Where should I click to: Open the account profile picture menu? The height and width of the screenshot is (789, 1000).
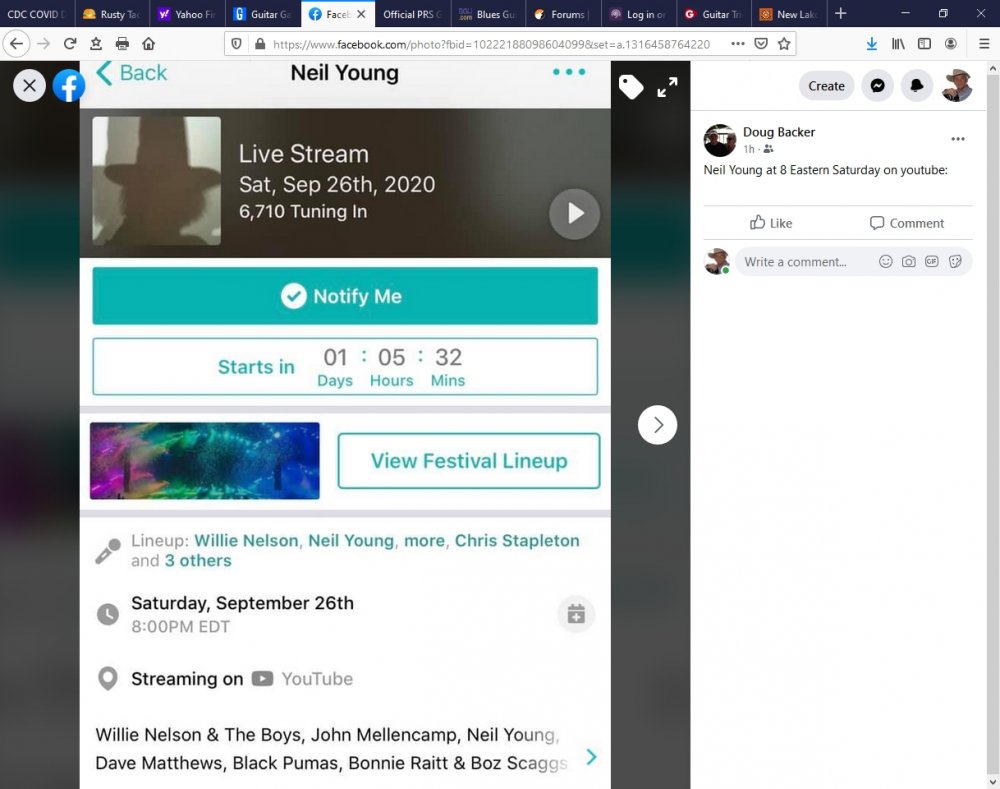pyautogui.click(x=957, y=85)
